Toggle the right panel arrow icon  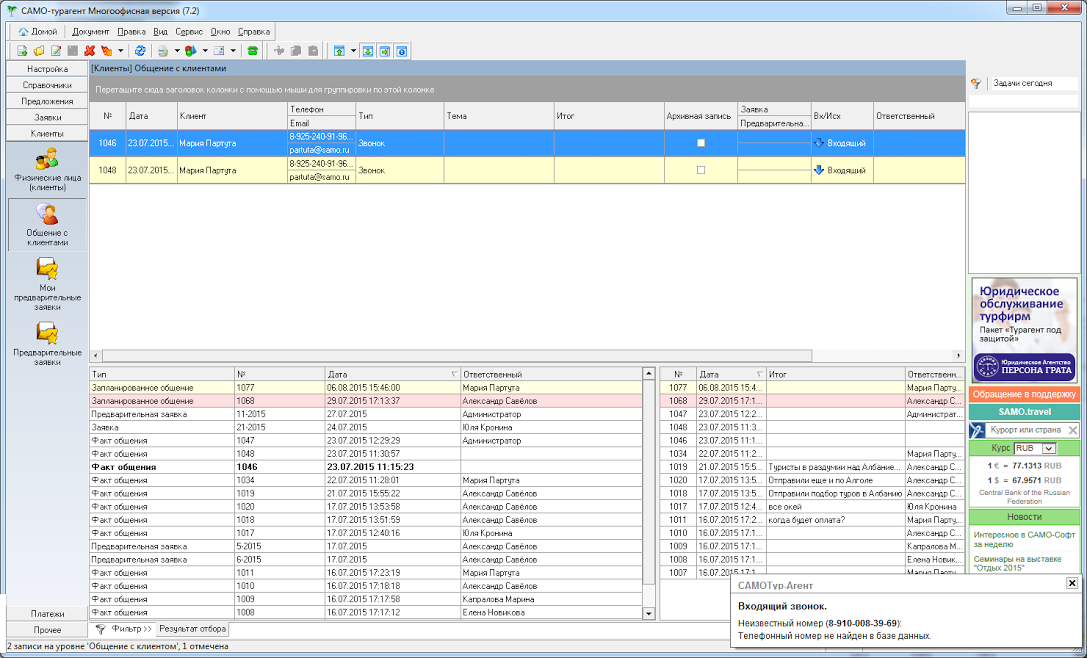[385, 51]
